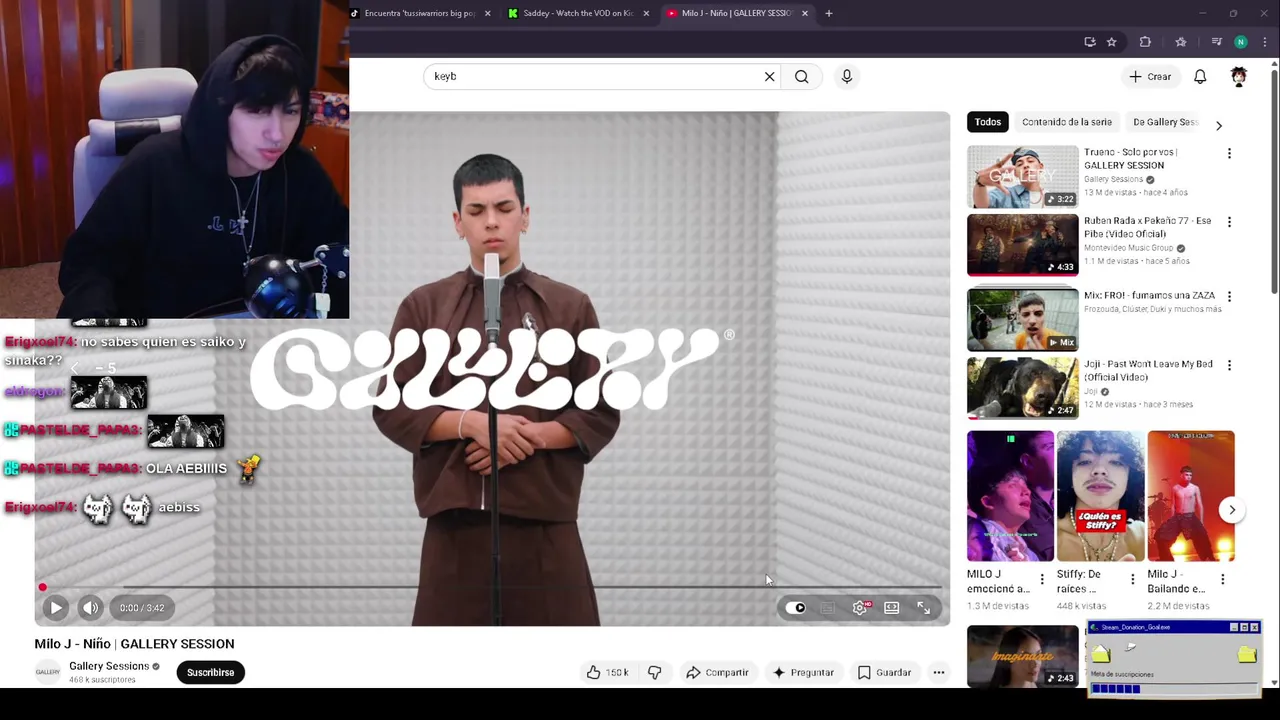The width and height of the screenshot is (1280, 720).
Task: Open more actions menu below the video
Action: coord(939,673)
